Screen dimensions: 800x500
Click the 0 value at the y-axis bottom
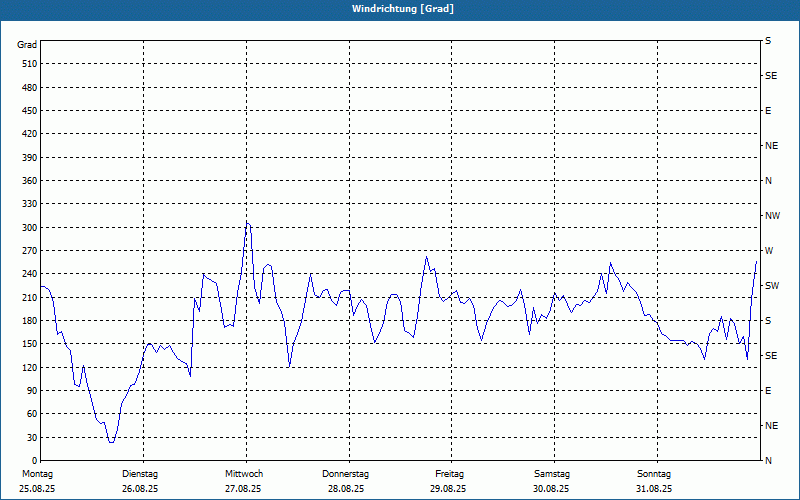coord(34,461)
